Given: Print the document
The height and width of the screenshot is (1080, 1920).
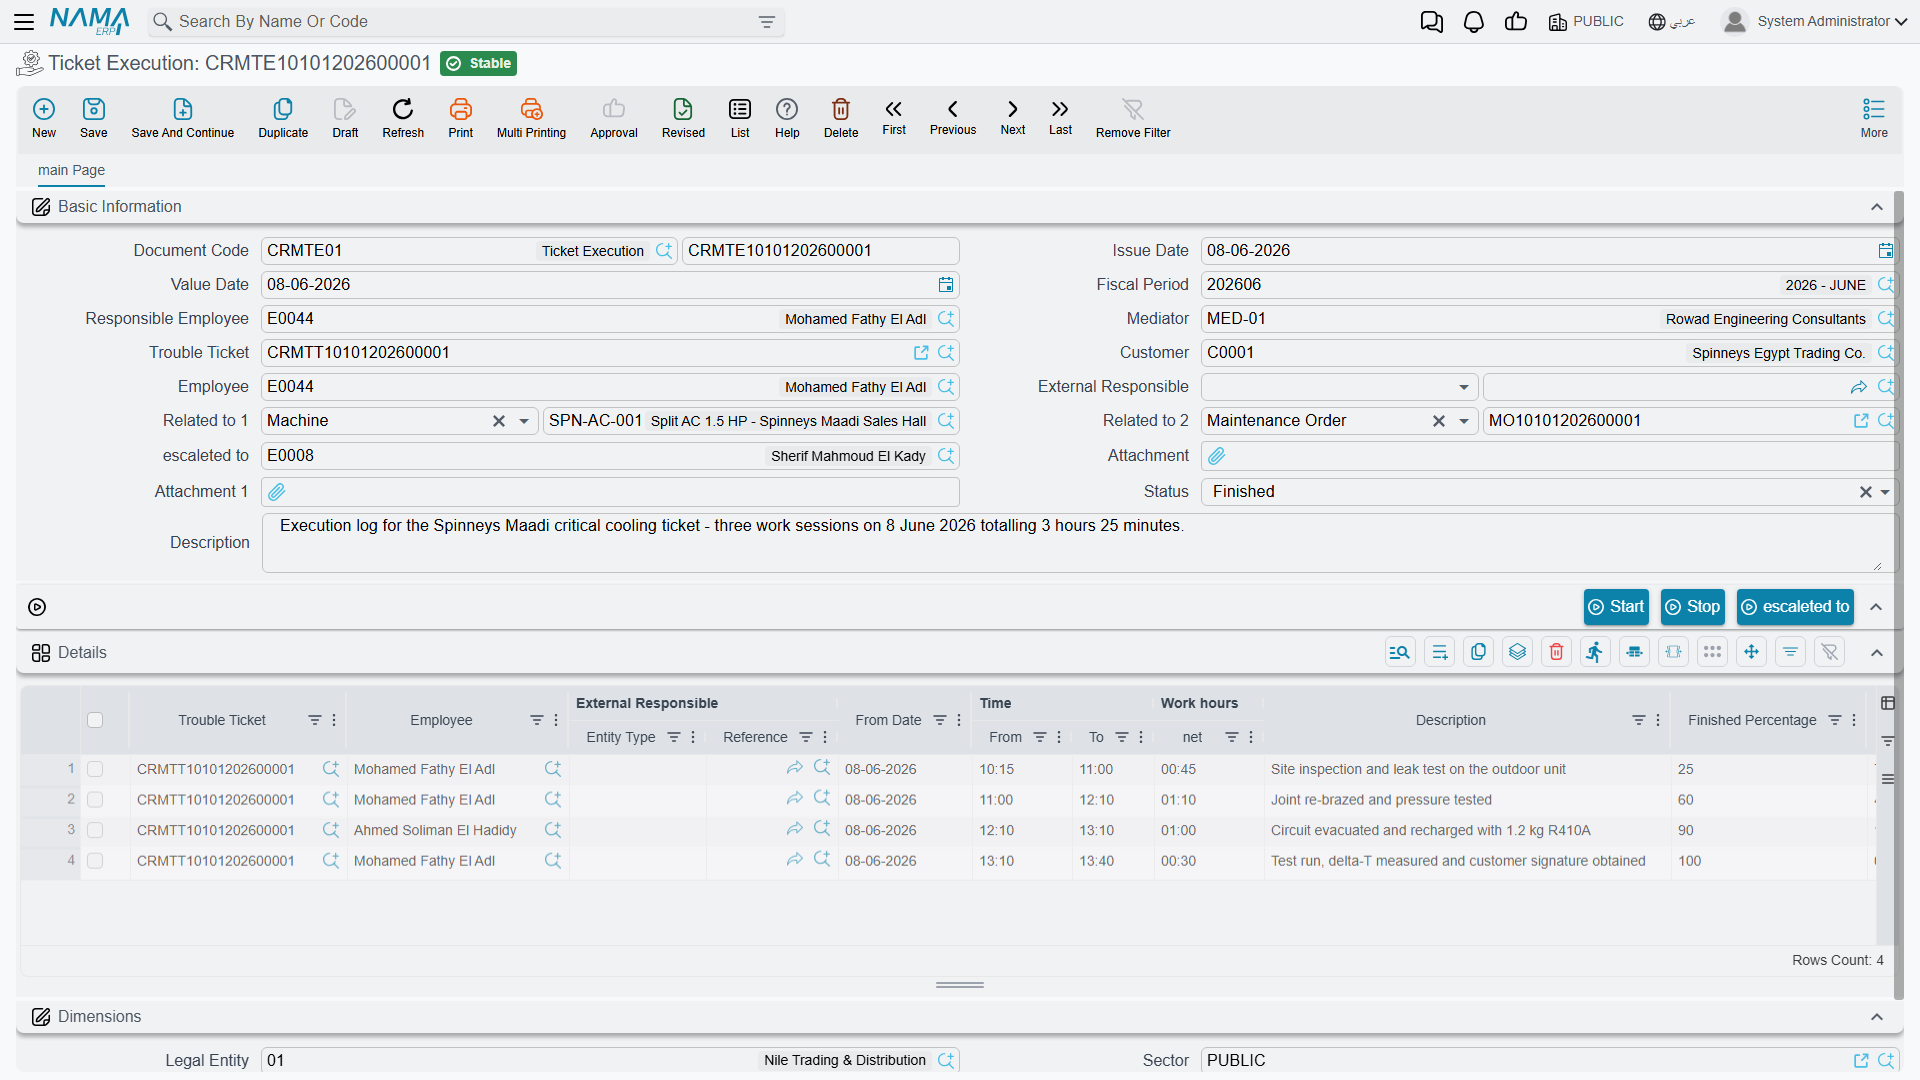Looking at the screenshot, I should 461,118.
